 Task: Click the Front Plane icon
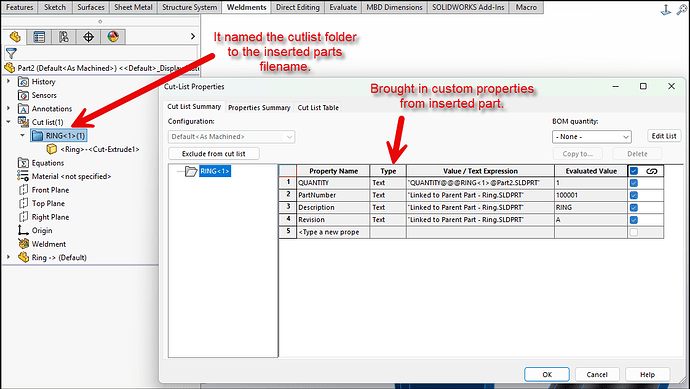click(x=23, y=190)
